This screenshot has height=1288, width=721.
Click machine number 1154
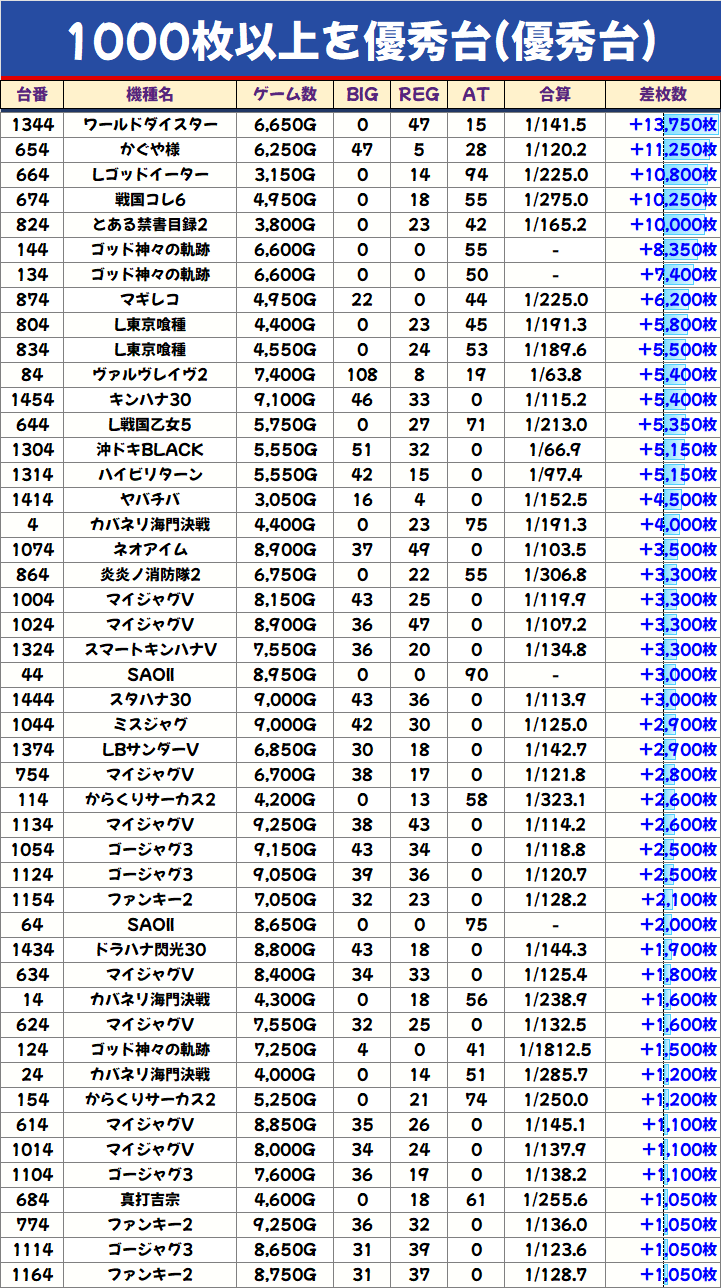click(32, 900)
